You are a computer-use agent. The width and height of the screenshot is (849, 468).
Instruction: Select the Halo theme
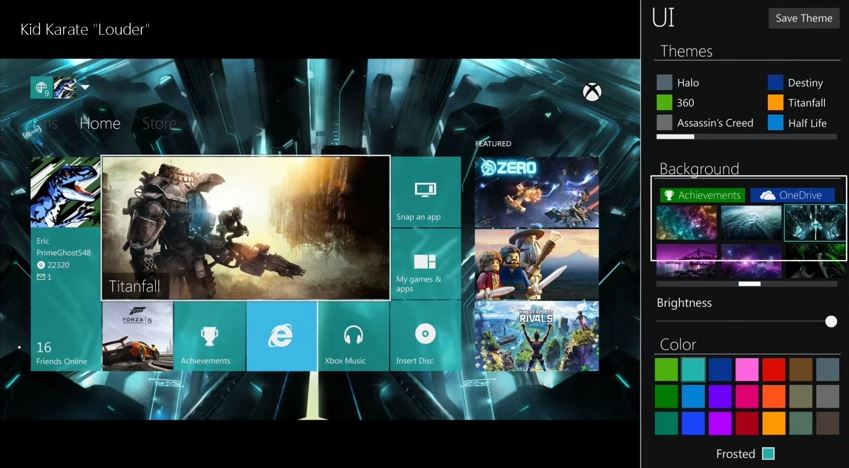[x=678, y=82]
